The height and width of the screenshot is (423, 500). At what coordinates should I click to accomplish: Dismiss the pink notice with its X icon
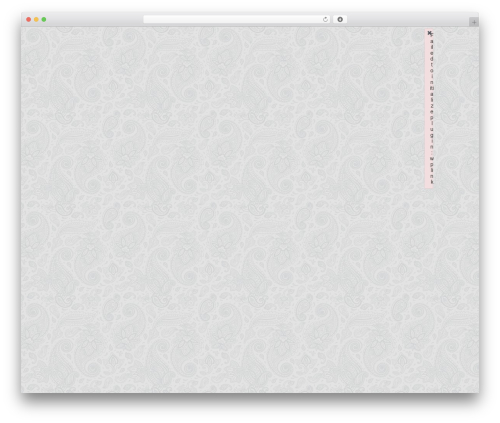pyautogui.click(x=430, y=33)
